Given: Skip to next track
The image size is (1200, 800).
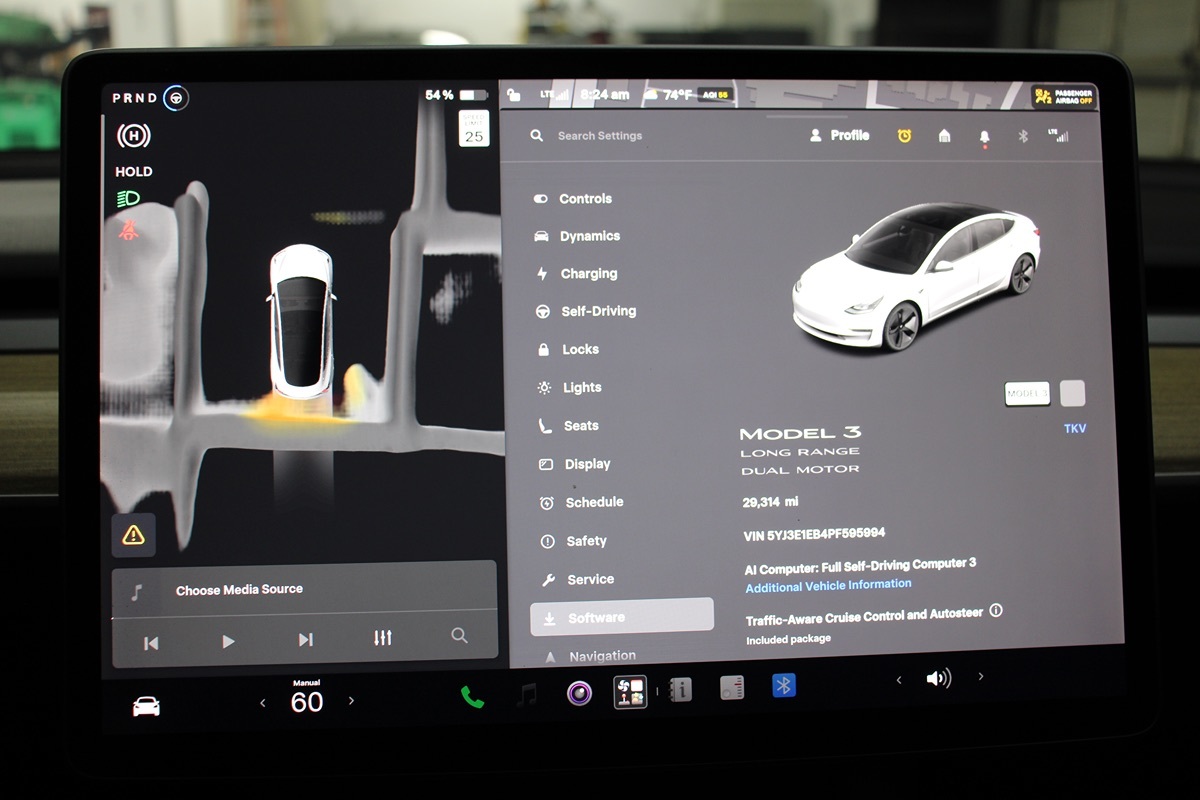Looking at the screenshot, I should (305, 640).
